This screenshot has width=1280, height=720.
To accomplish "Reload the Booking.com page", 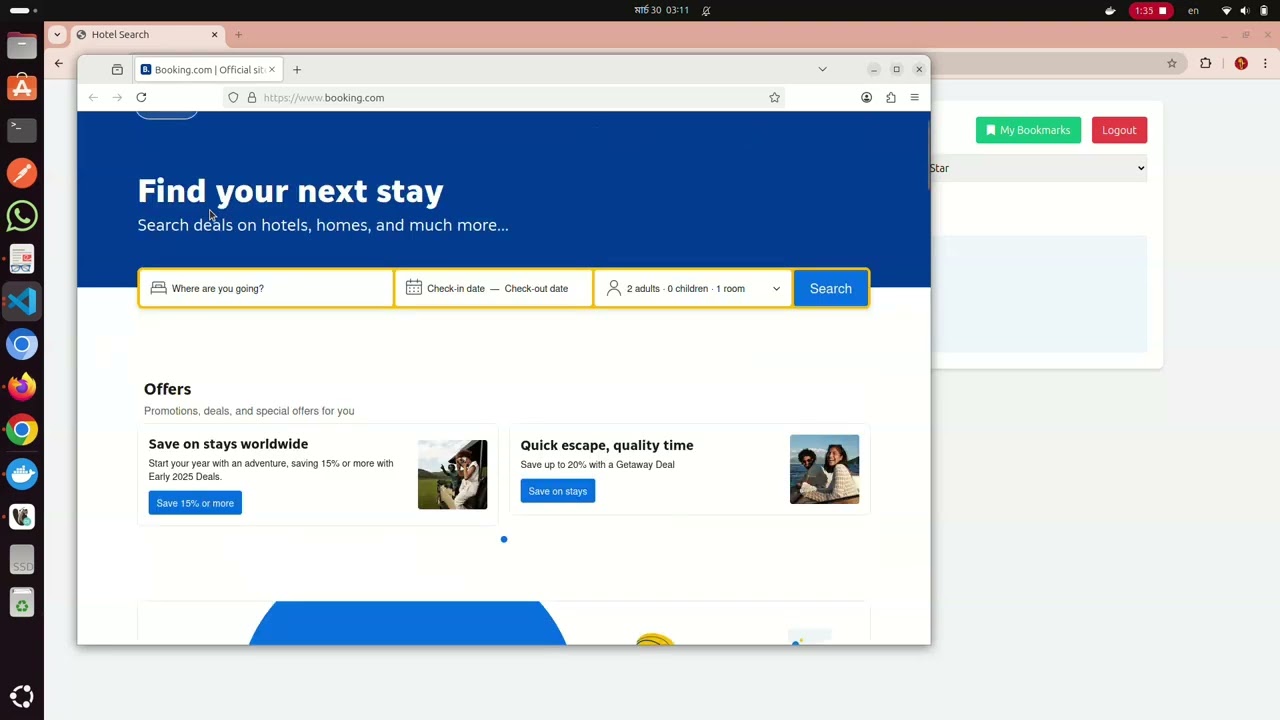I will click(x=141, y=97).
